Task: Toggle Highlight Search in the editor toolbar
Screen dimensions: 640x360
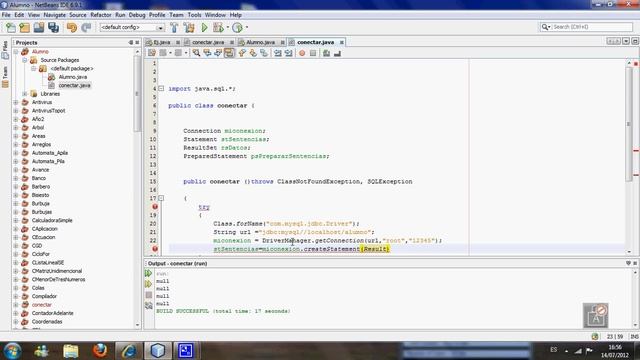Action: click(x=229, y=53)
